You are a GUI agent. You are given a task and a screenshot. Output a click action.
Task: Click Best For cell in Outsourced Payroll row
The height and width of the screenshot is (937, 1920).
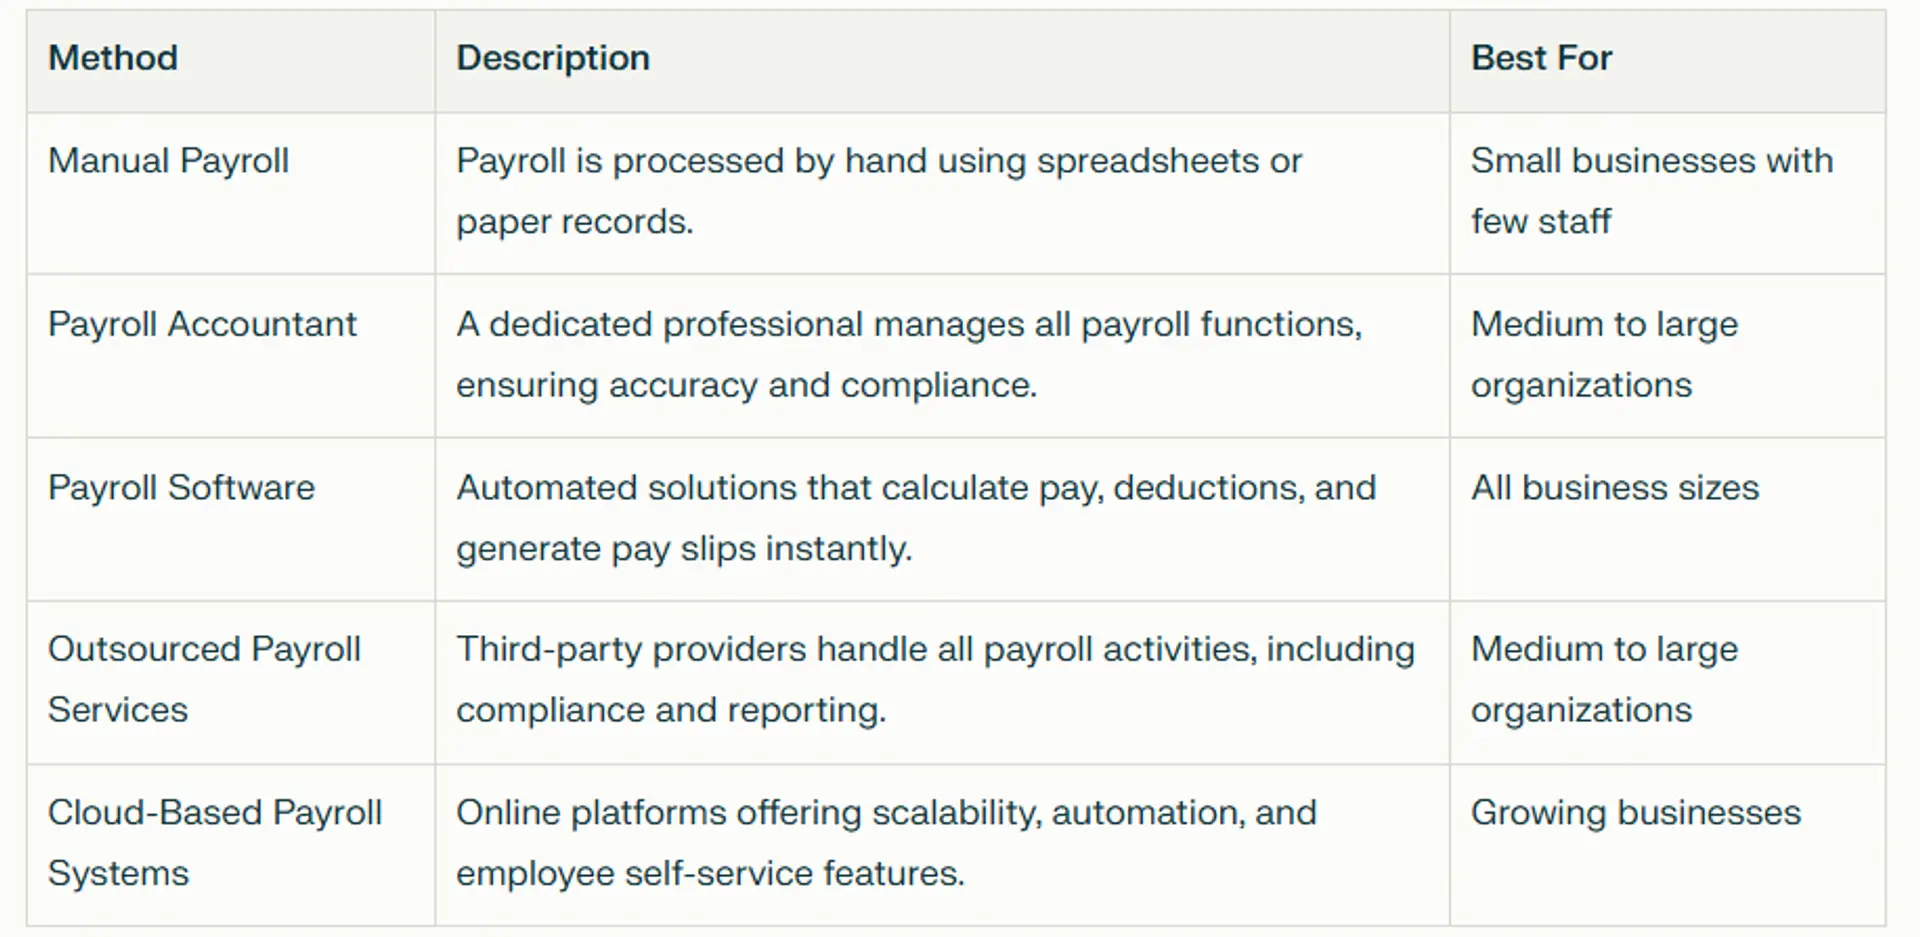(1604, 679)
